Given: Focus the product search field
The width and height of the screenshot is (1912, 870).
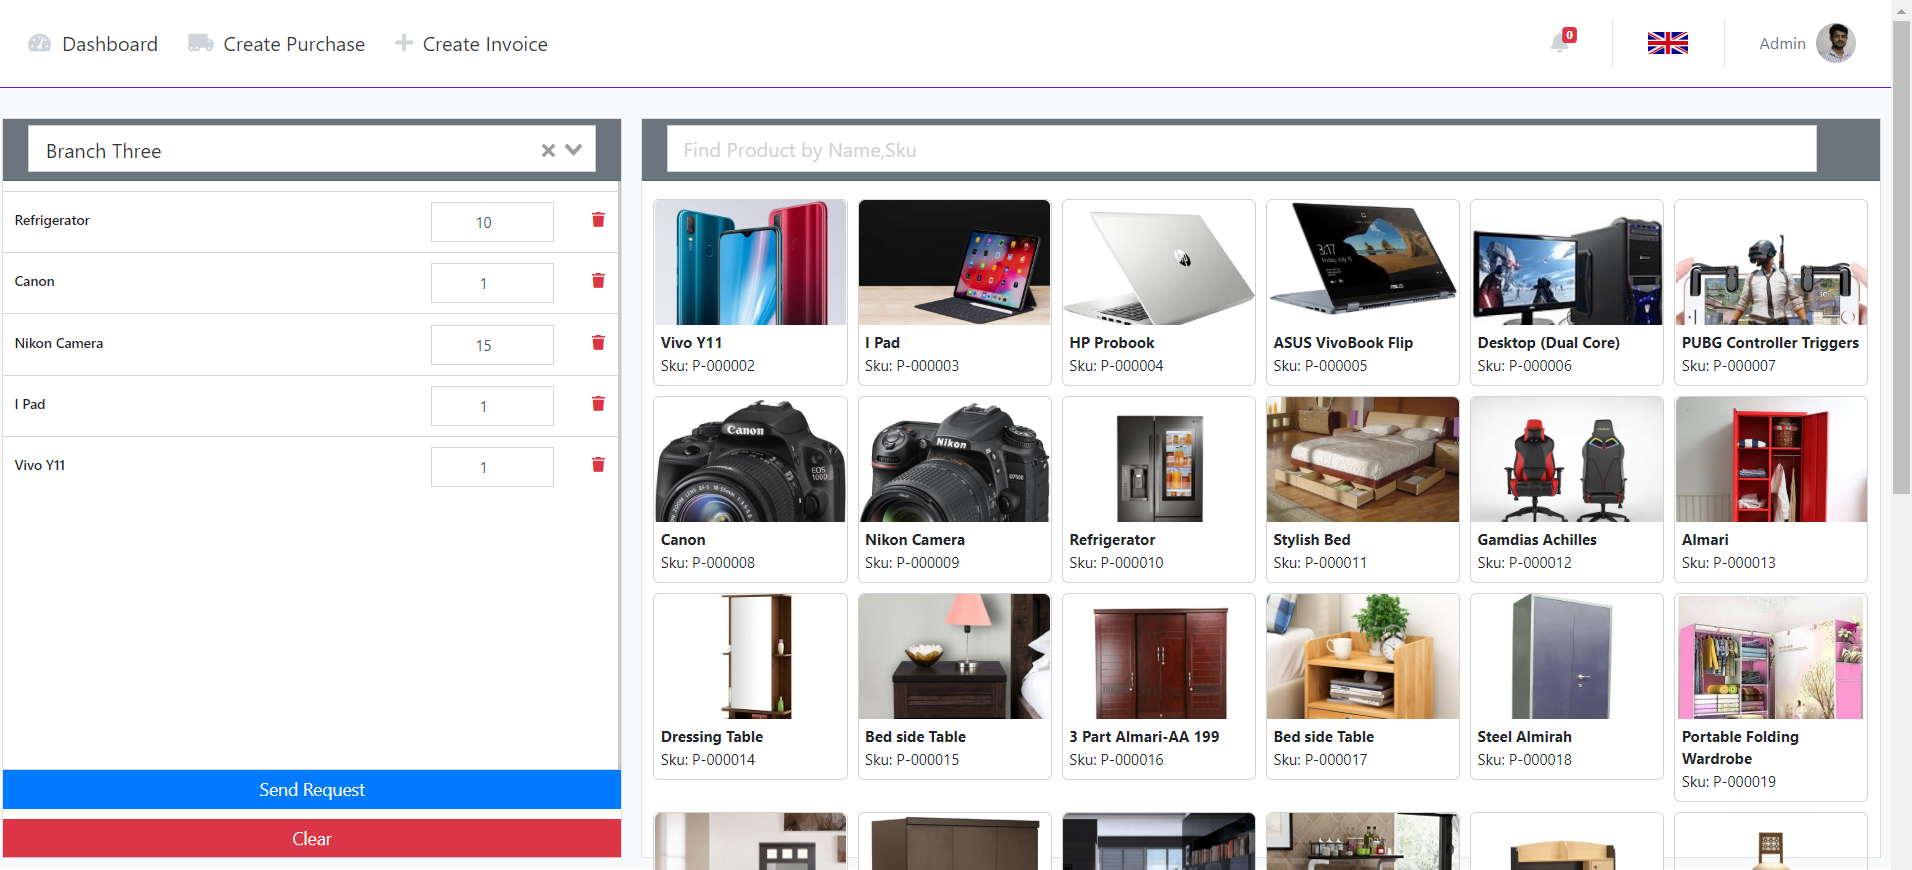Looking at the screenshot, I should click(1242, 150).
